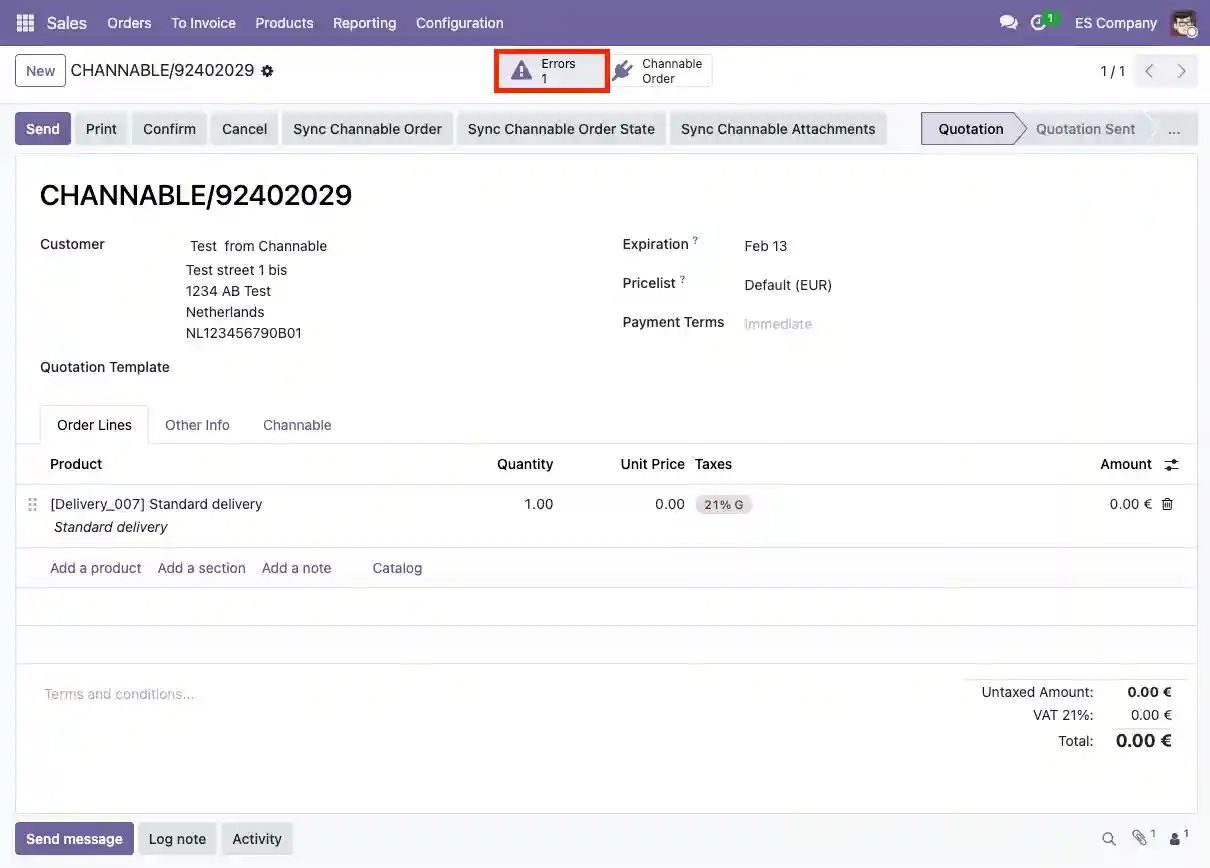Open the conversations chat icon
The width and height of the screenshot is (1210, 868).
1008,22
